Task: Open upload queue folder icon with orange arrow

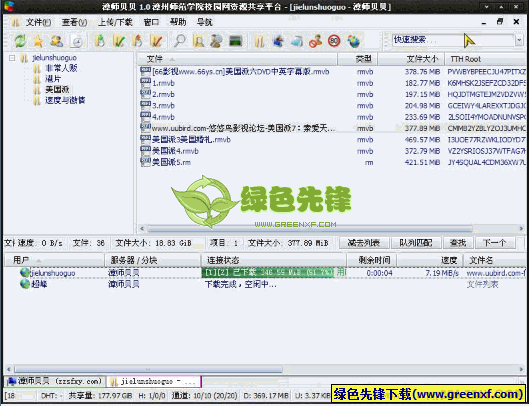Action: pos(137,41)
